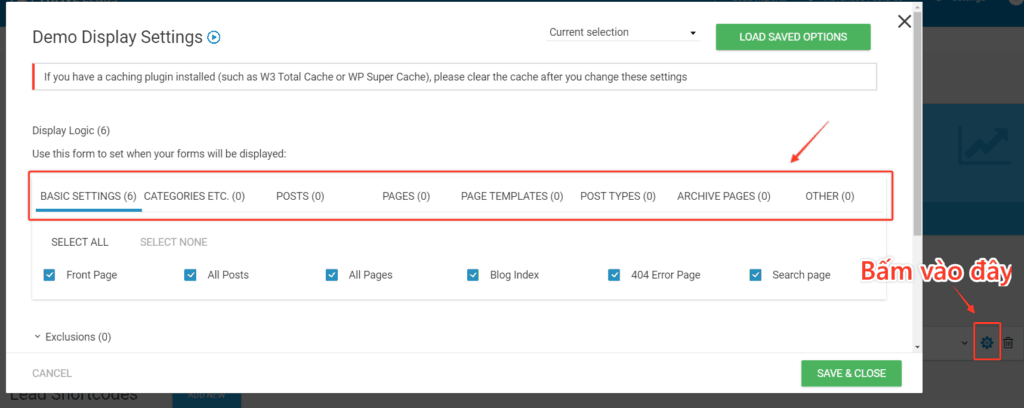Uncheck the Front Page checkbox
The image size is (1024, 408).
tap(49, 275)
